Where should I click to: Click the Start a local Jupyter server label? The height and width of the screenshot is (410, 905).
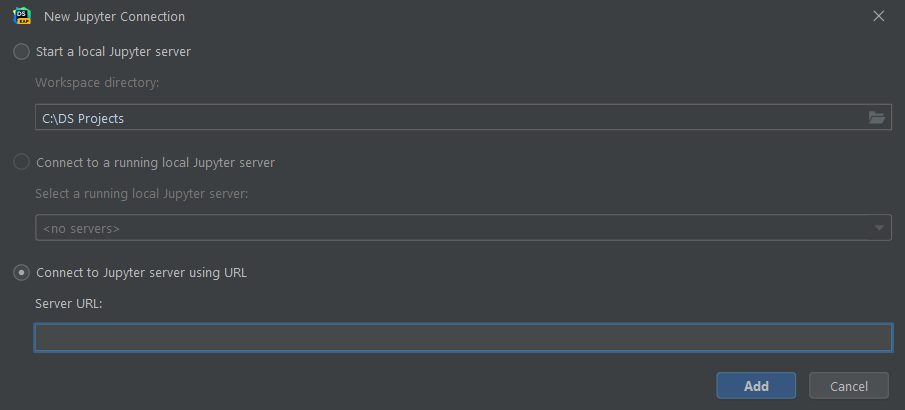[x=113, y=51]
